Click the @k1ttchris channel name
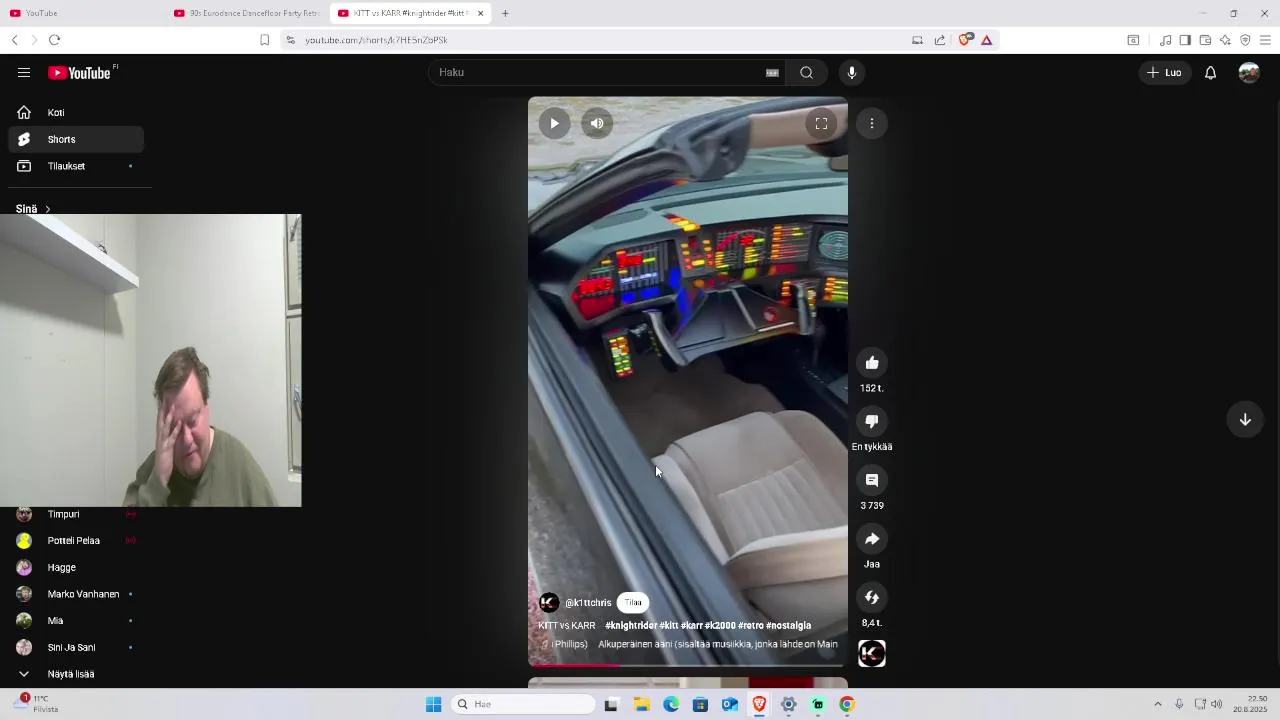Screen dimensions: 1280x720 (x=588, y=603)
